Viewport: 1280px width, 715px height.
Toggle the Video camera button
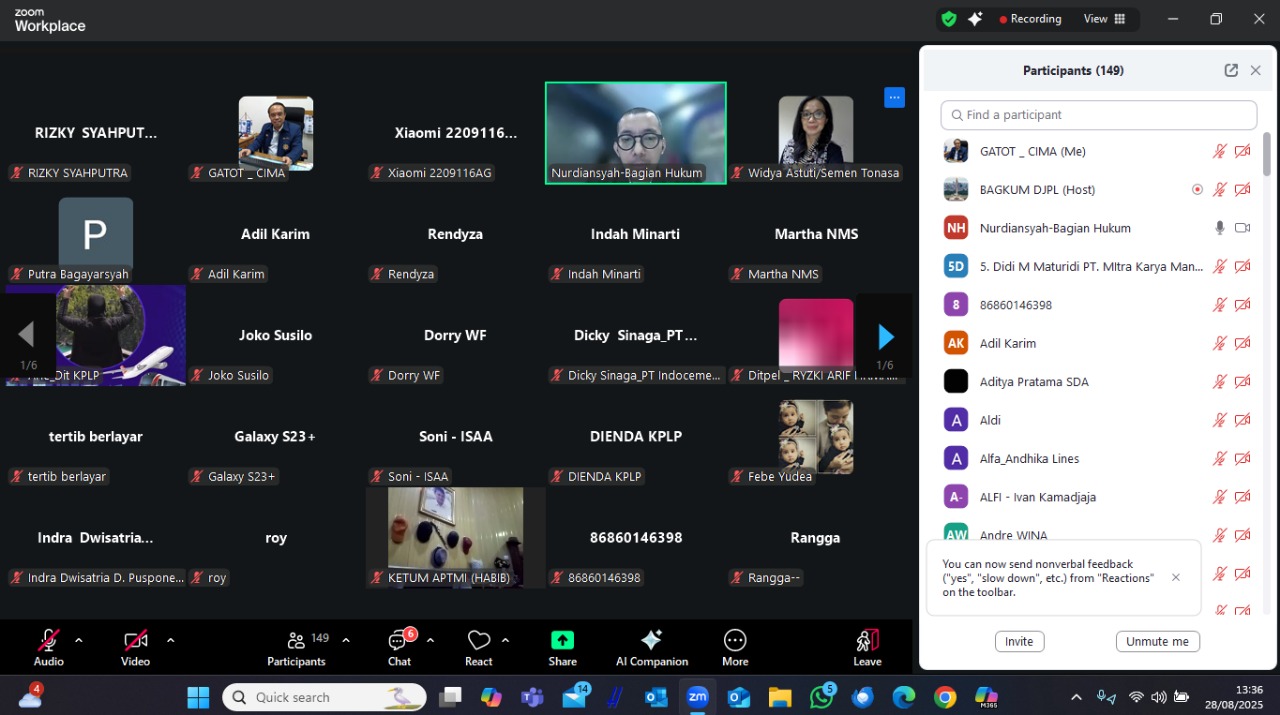pyautogui.click(x=135, y=641)
